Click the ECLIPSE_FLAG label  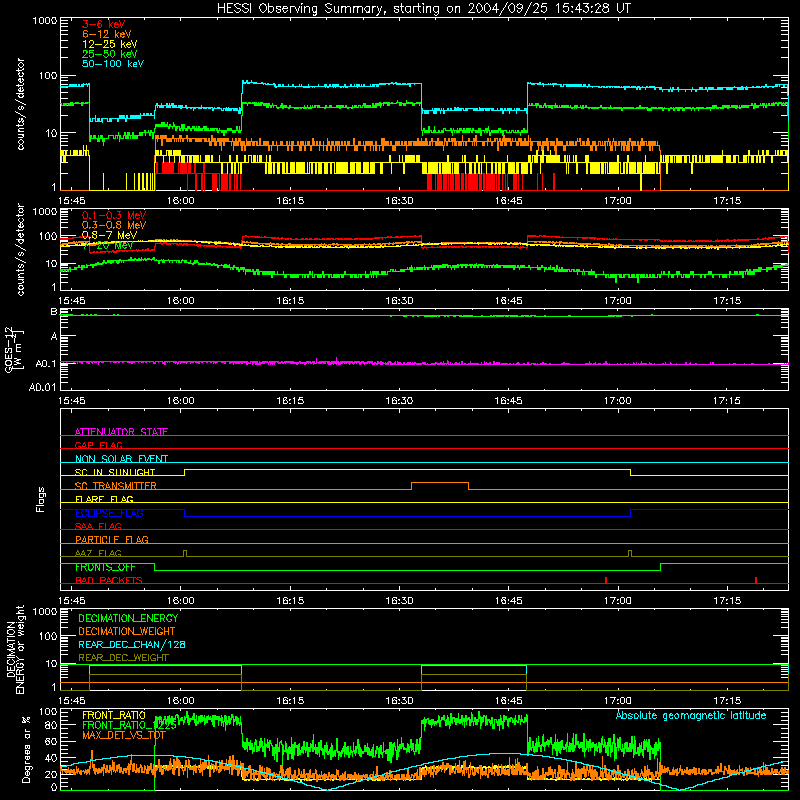[x=109, y=513]
